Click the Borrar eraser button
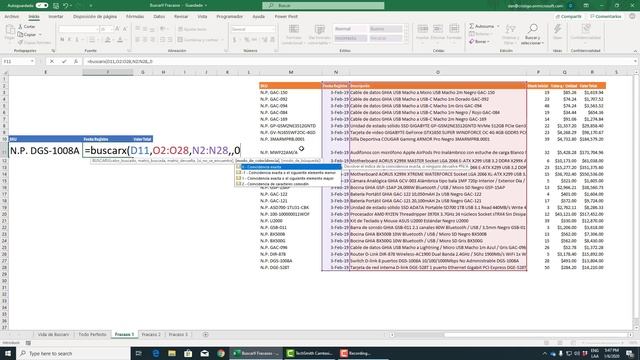The width and height of the screenshot is (640, 360). coord(478,42)
